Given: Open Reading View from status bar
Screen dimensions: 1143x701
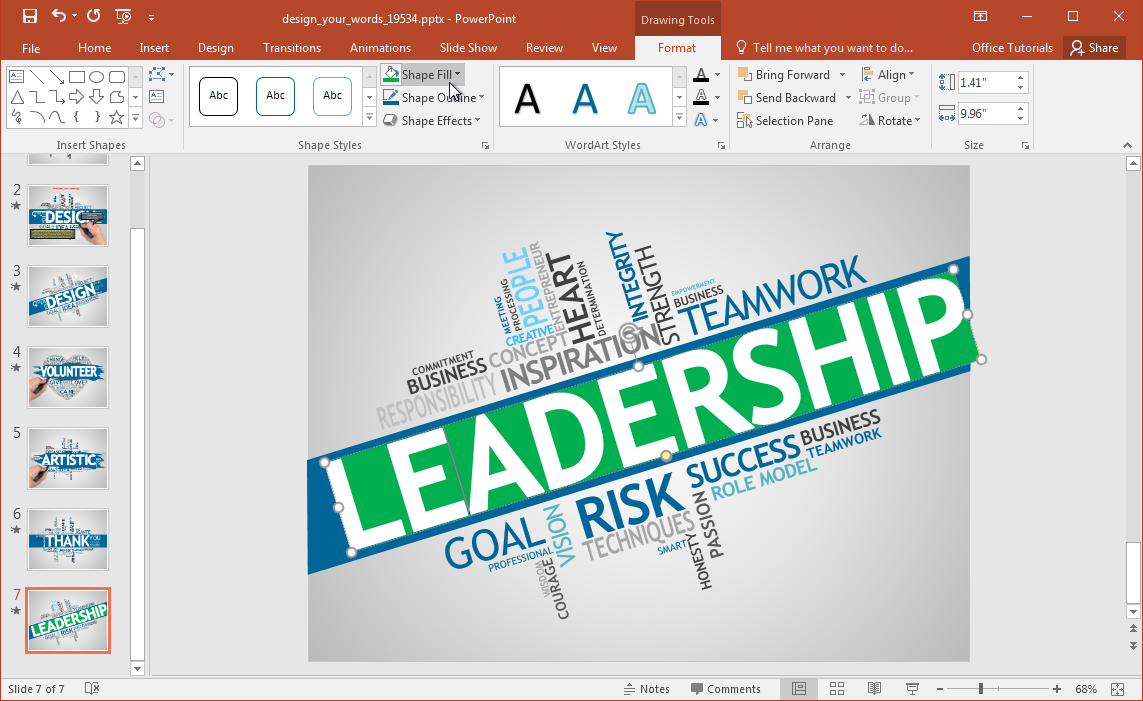Looking at the screenshot, I should coord(874,689).
